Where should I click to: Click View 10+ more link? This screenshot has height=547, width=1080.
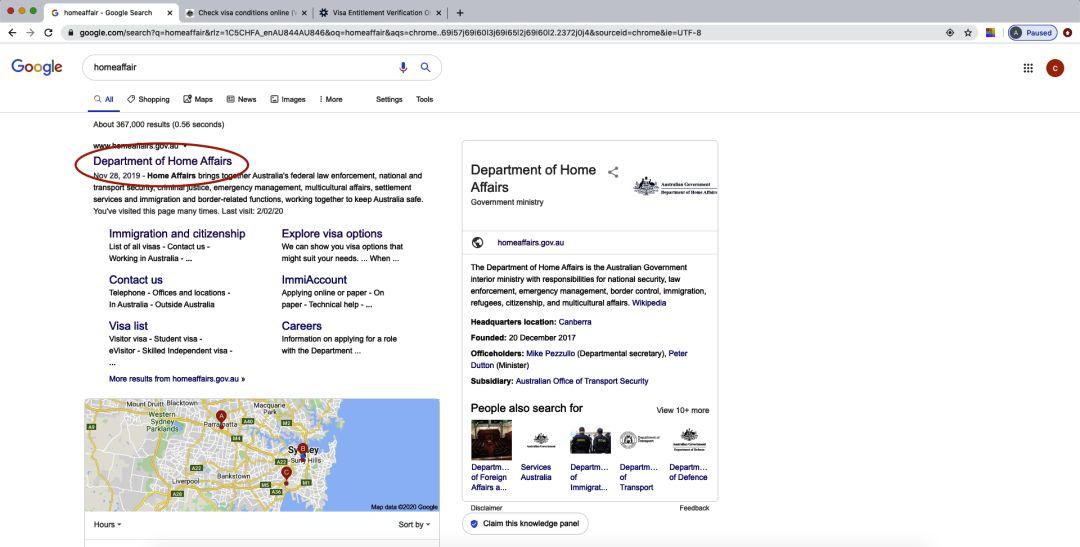point(683,410)
